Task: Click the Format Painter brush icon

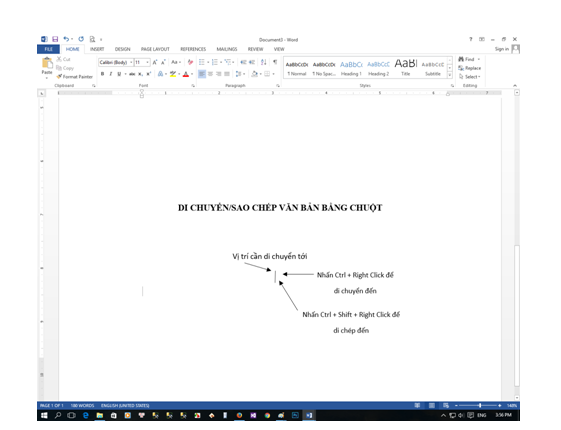Action: pyautogui.click(x=59, y=77)
